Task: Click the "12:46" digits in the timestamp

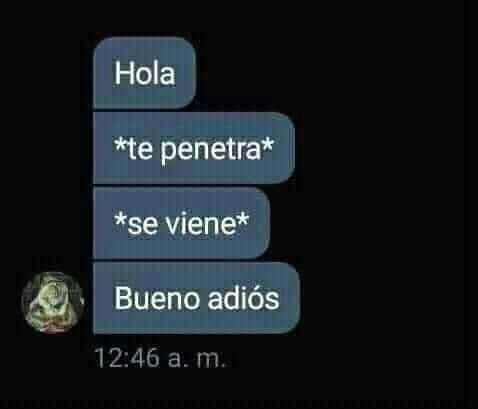Action: (127, 358)
